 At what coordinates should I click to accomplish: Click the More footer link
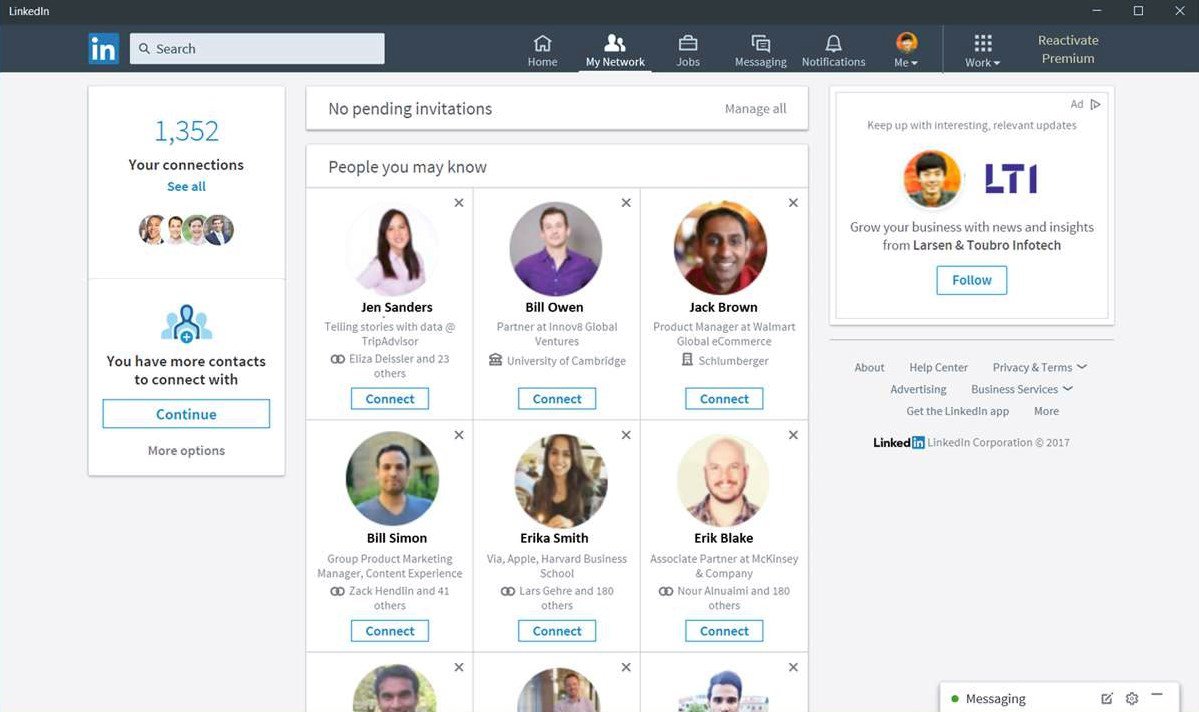pyautogui.click(x=1046, y=411)
